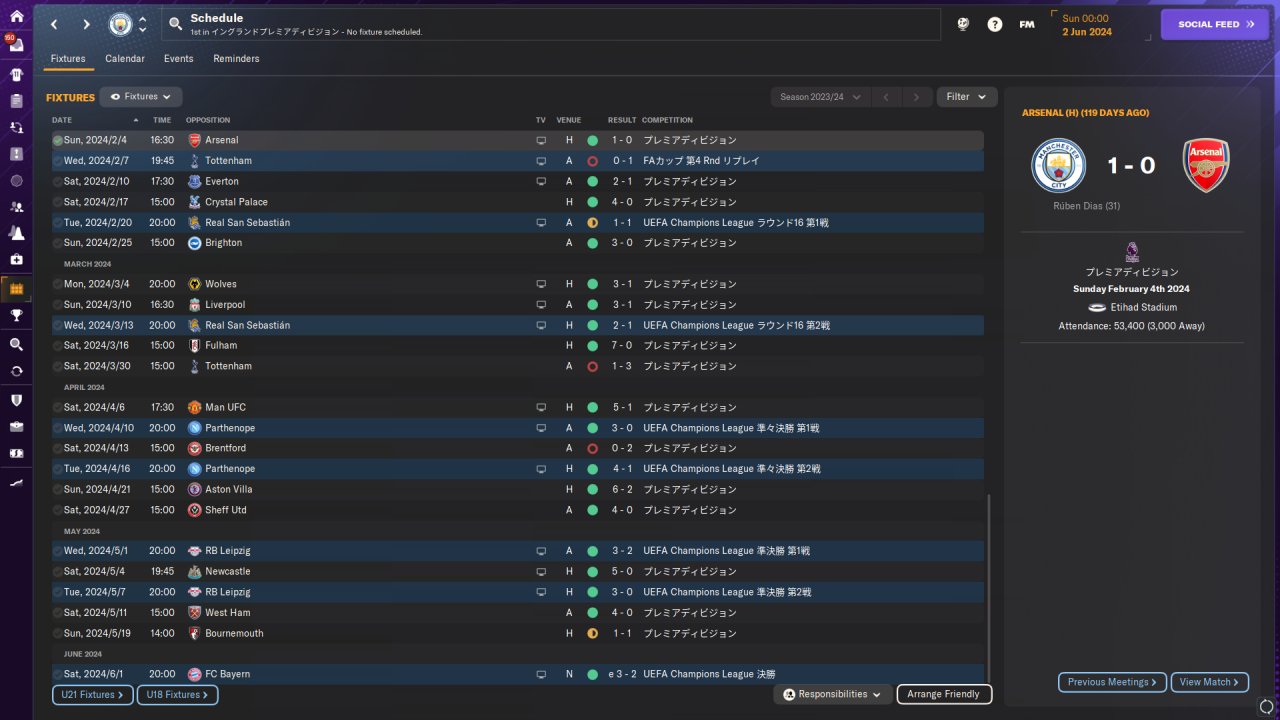Switch to the Fixtures tab
The height and width of the screenshot is (720, 1280).
point(68,59)
